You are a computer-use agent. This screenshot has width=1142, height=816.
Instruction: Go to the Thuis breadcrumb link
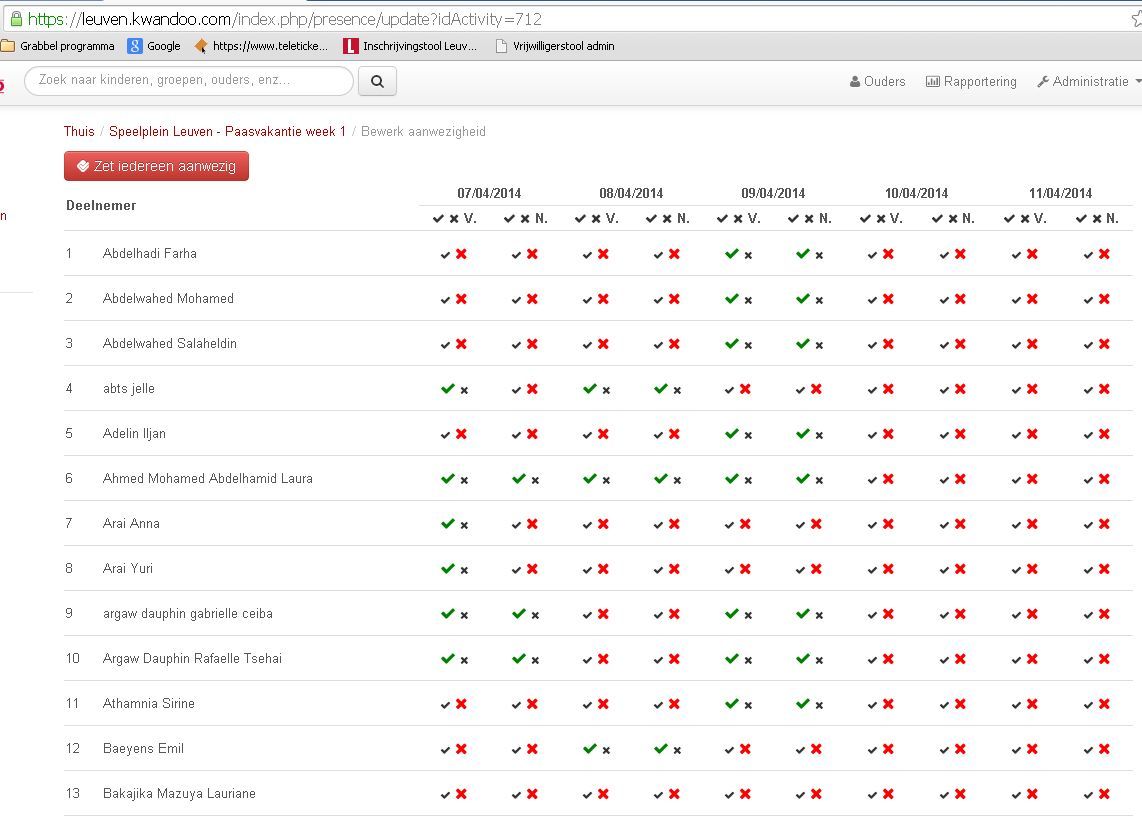coord(79,131)
